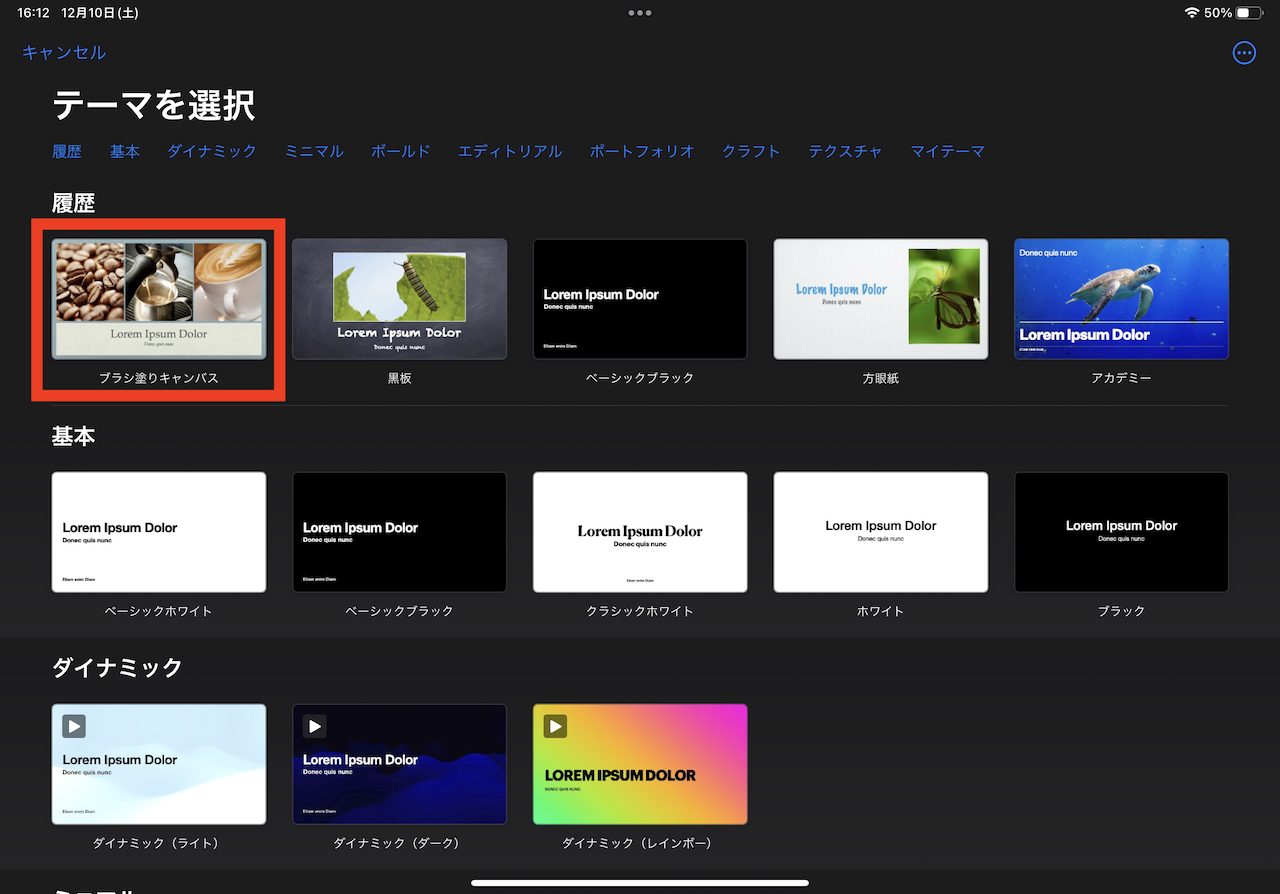Click play badge on ダイナミック（ダーク） thumbnail
The image size is (1280, 894).
[x=315, y=726]
